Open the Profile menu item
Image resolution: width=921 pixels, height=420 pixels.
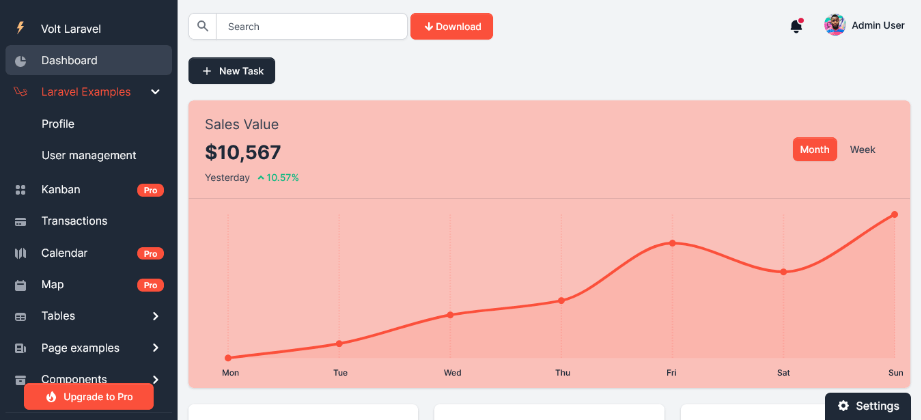point(58,124)
